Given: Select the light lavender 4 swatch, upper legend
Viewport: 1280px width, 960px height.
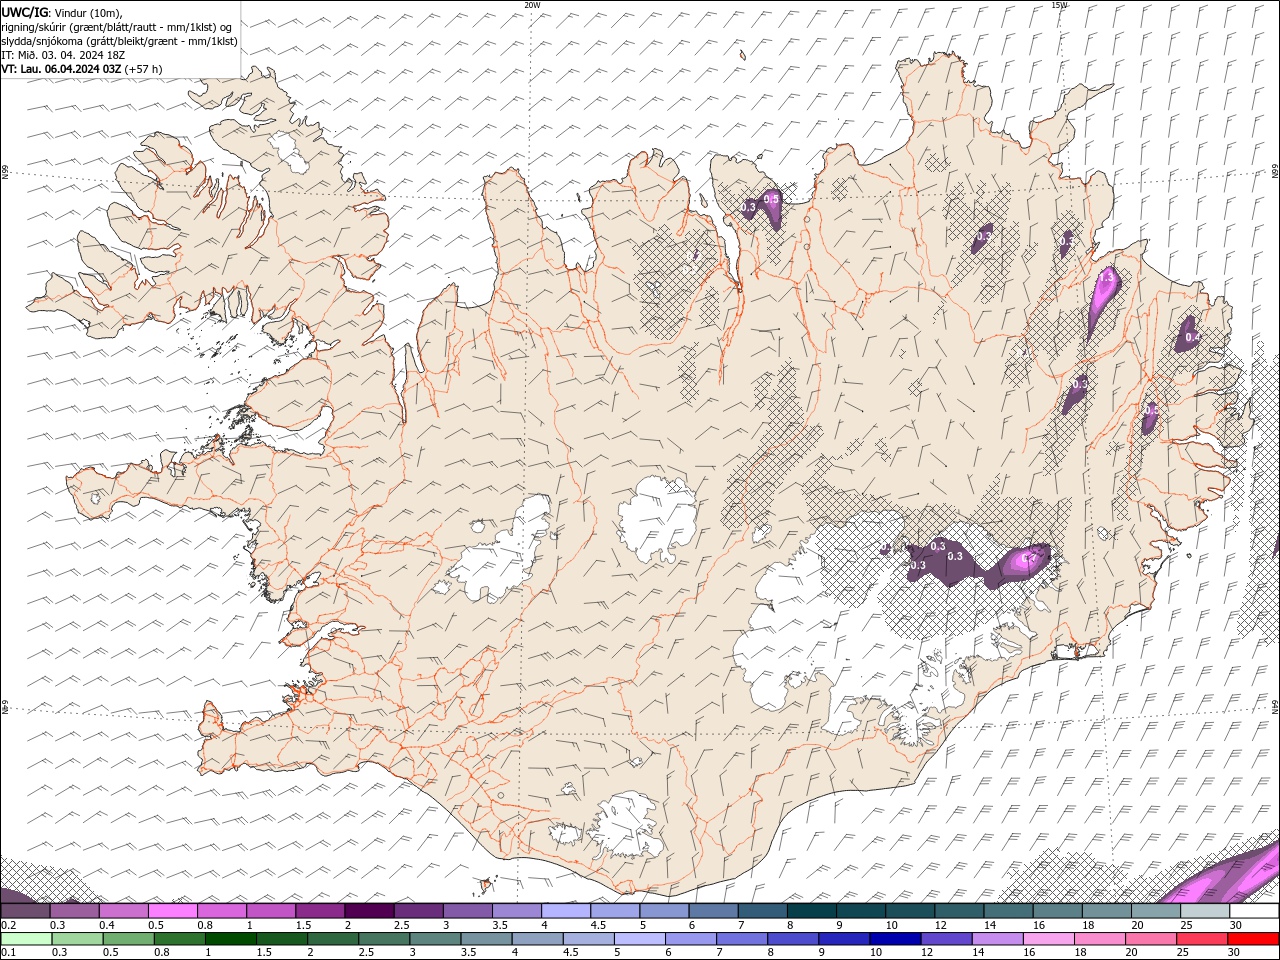Looking at the screenshot, I should point(566,911).
